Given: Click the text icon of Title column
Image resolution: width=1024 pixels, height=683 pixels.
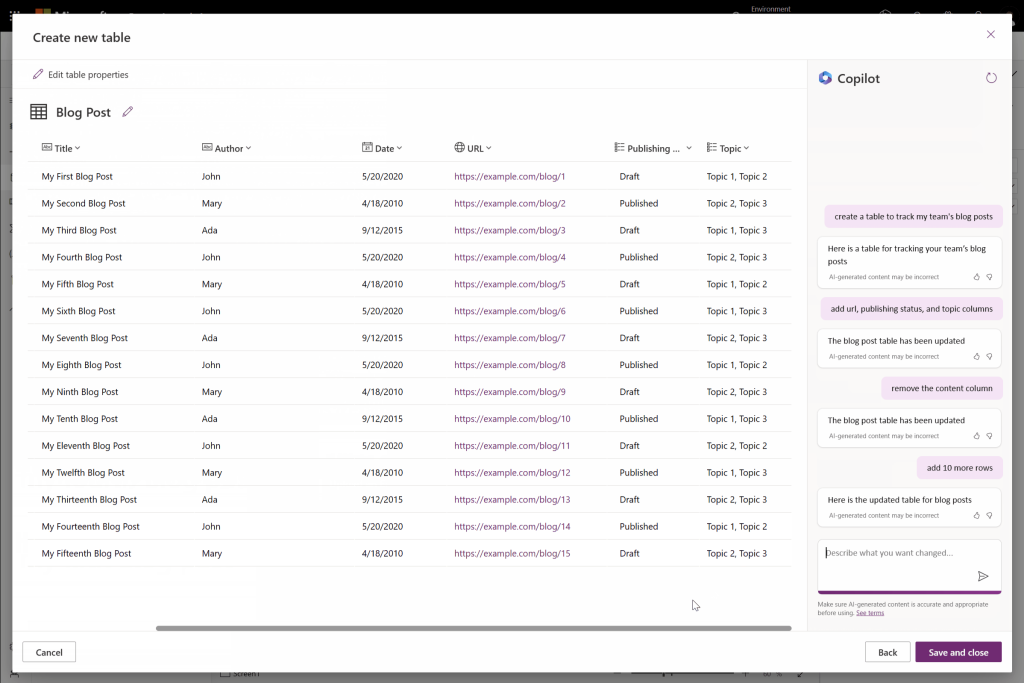Looking at the screenshot, I should (46, 148).
